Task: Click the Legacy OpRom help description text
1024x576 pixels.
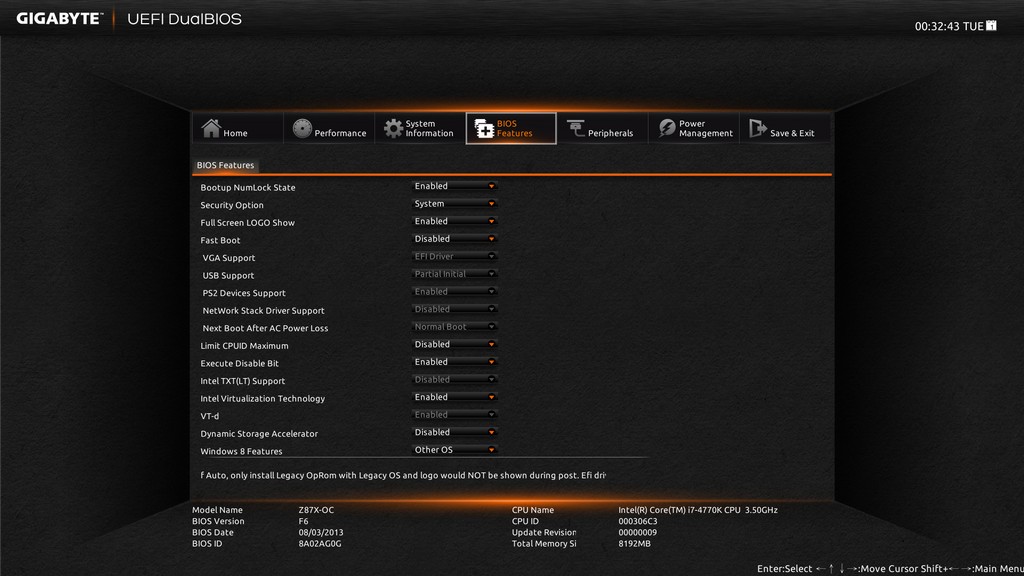Action: tap(403, 475)
